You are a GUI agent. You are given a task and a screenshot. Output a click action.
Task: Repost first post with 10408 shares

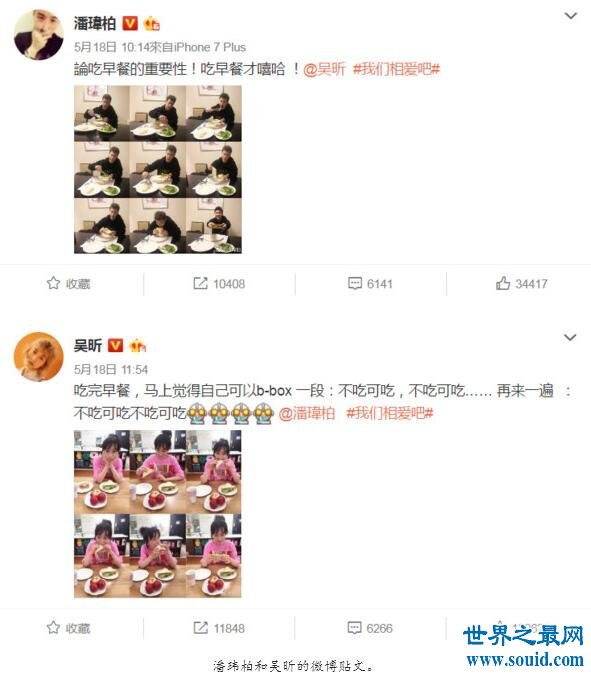[219, 284]
